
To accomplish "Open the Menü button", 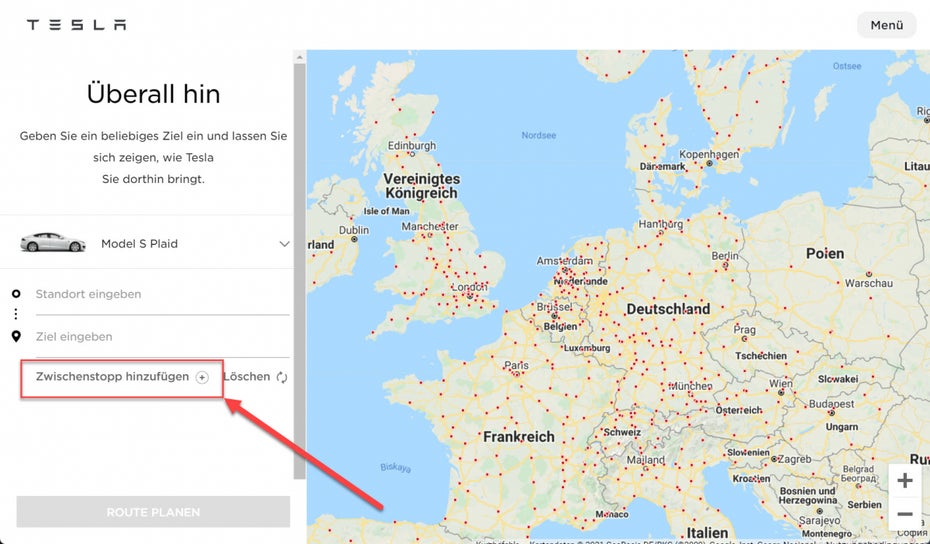I will pos(887,25).
